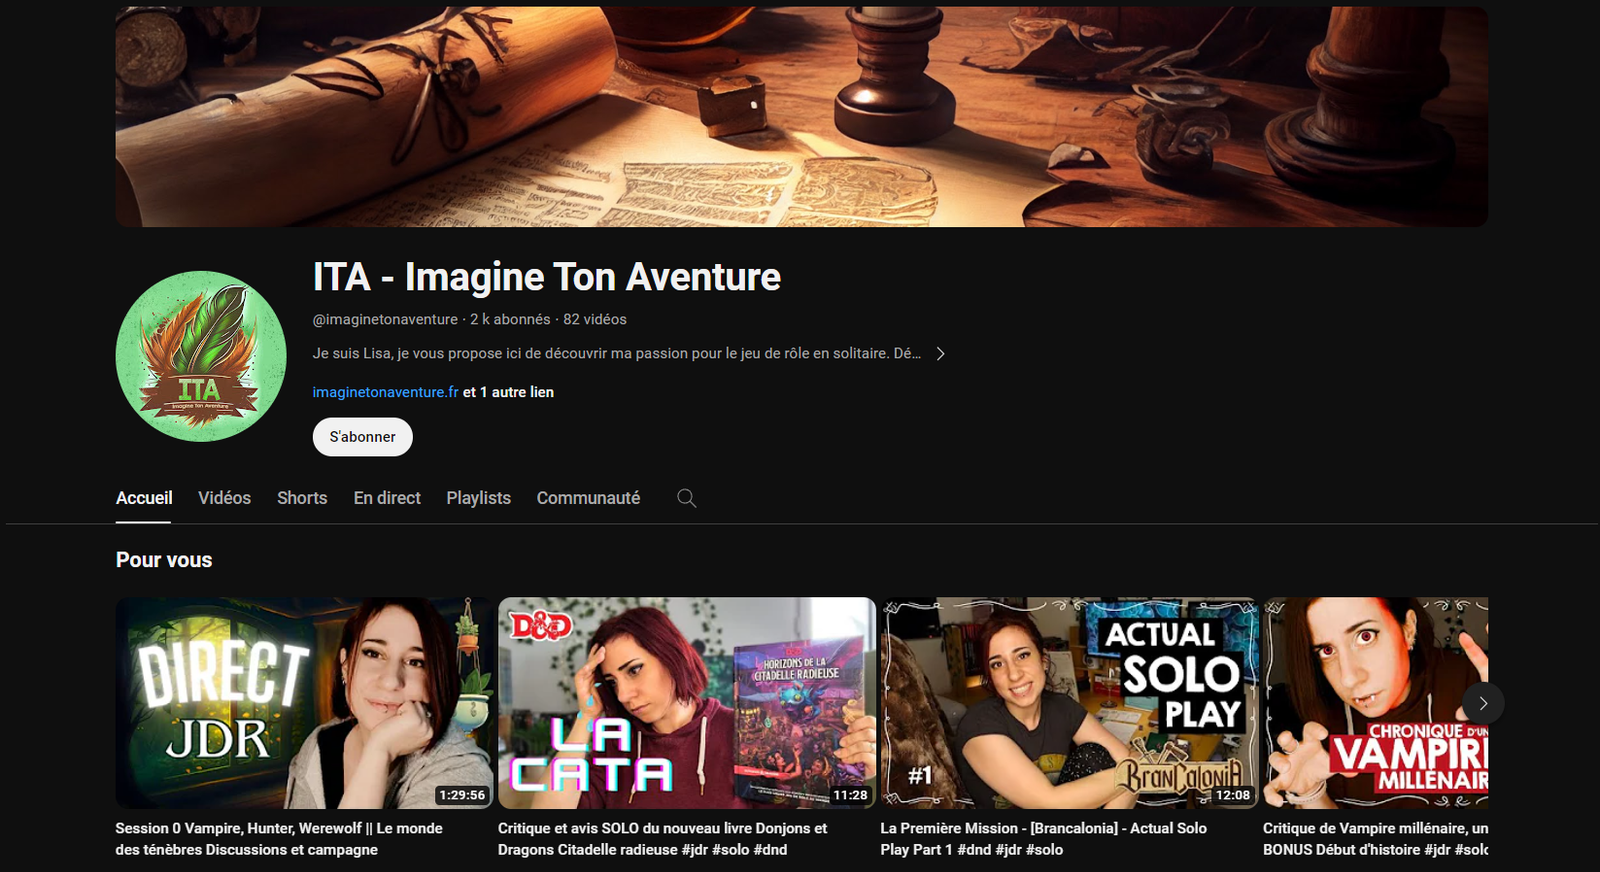Click the 11:28 duration badge

pos(850,795)
